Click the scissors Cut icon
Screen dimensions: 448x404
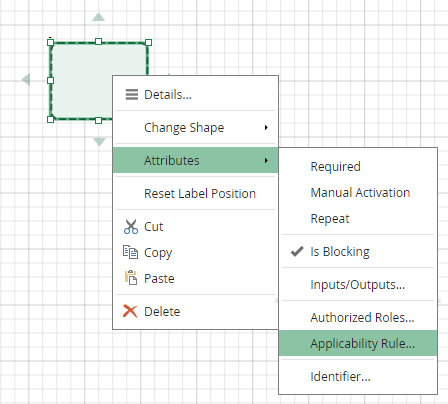coord(131,226)
